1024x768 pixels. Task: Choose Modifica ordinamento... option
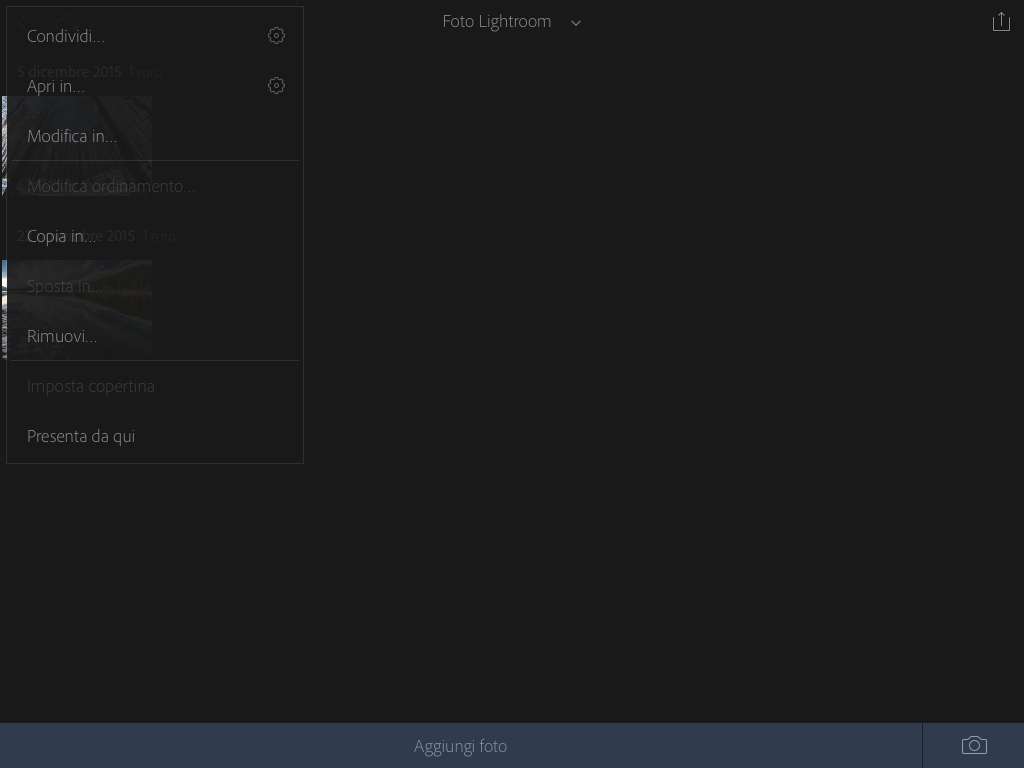(x=155, y=186)
